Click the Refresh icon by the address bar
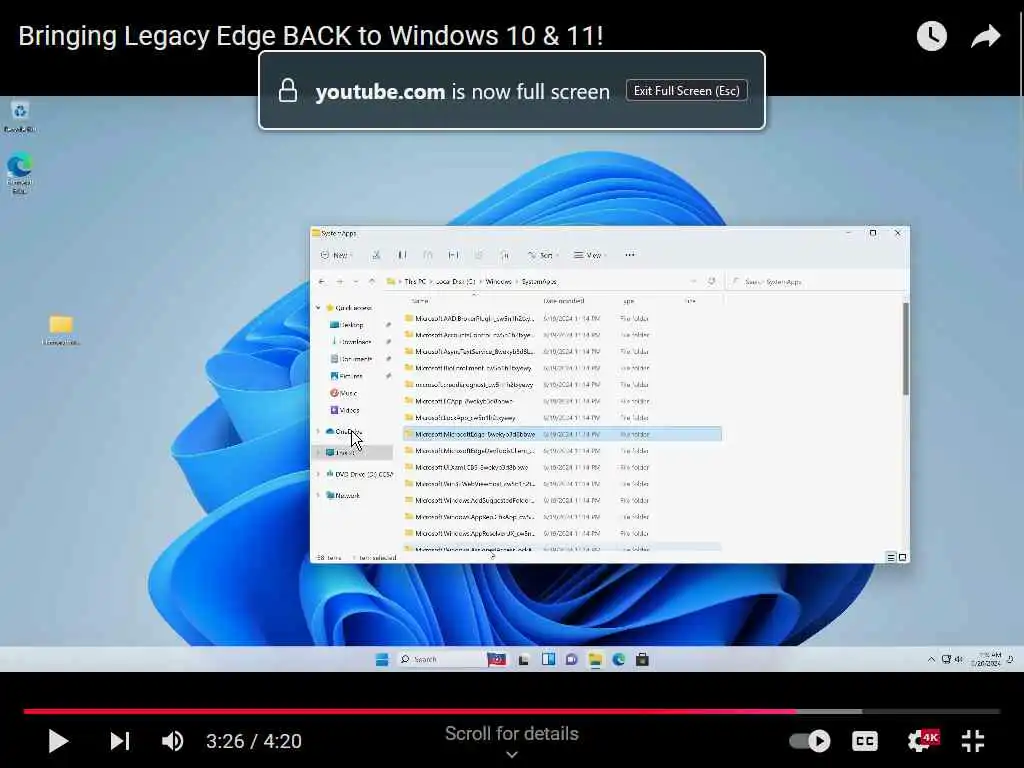This screenshot has width=1024, height=768. (x=711, y=281)
